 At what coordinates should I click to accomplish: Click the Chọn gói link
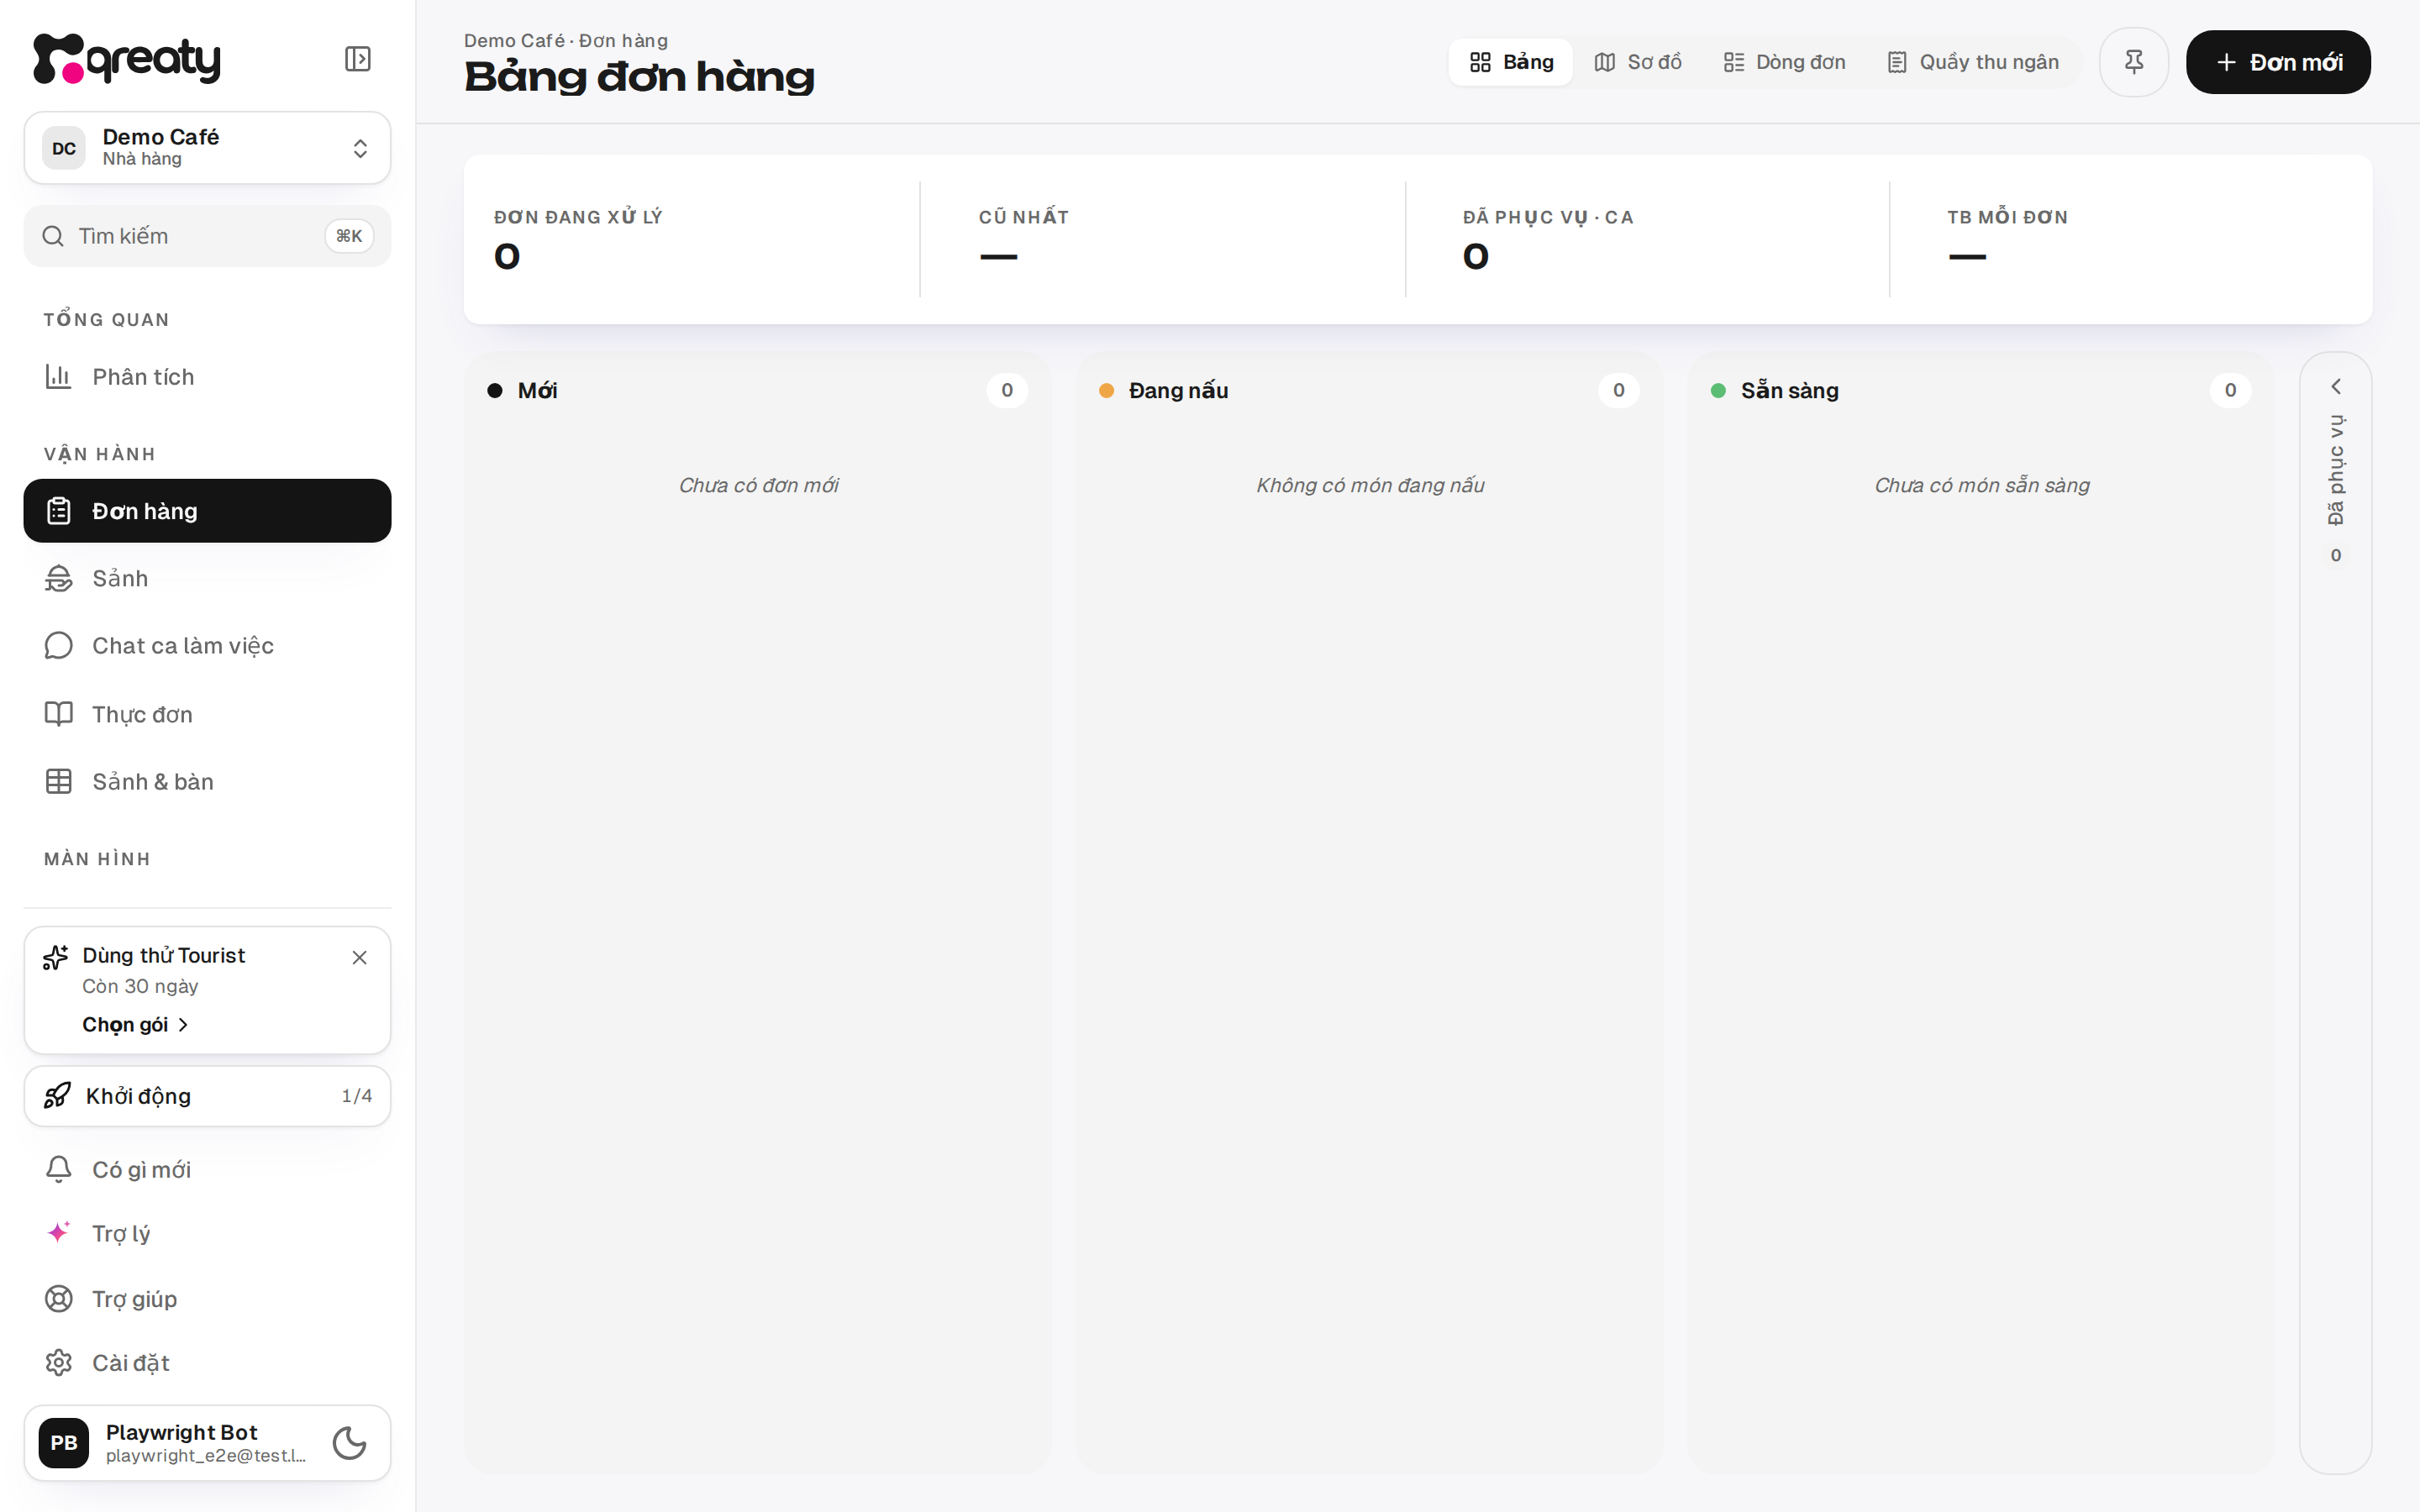click(x=135, y=1025)
